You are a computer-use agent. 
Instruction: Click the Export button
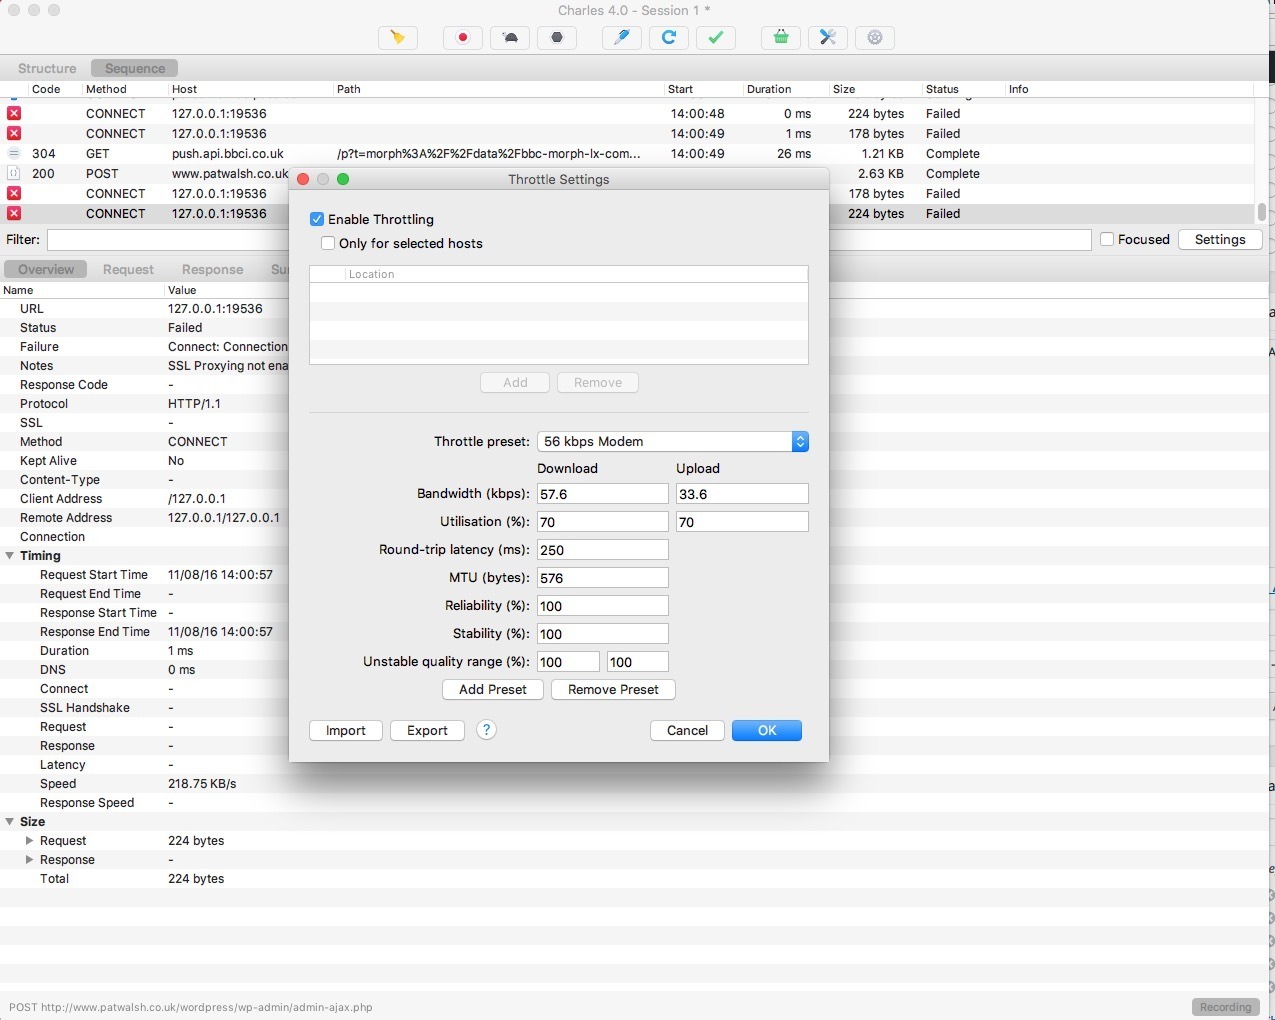pyautogui.click(x=427, y=730)
